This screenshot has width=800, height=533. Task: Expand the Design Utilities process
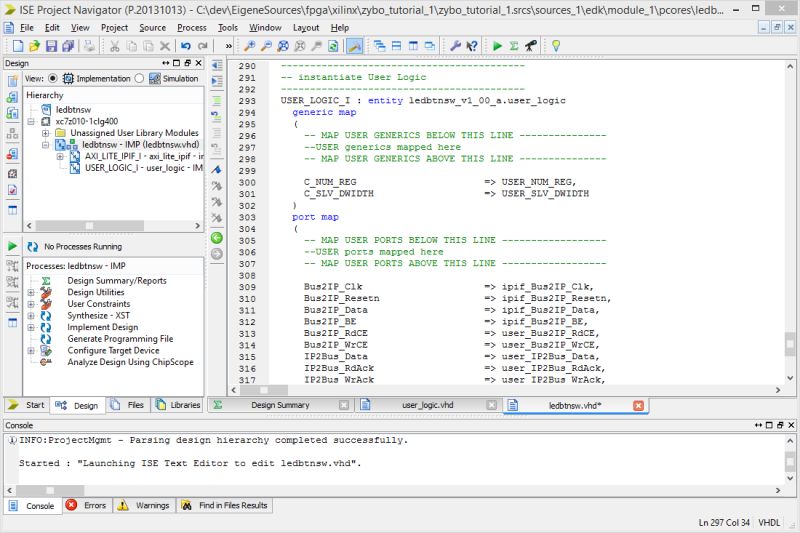(x=31, y=292)
